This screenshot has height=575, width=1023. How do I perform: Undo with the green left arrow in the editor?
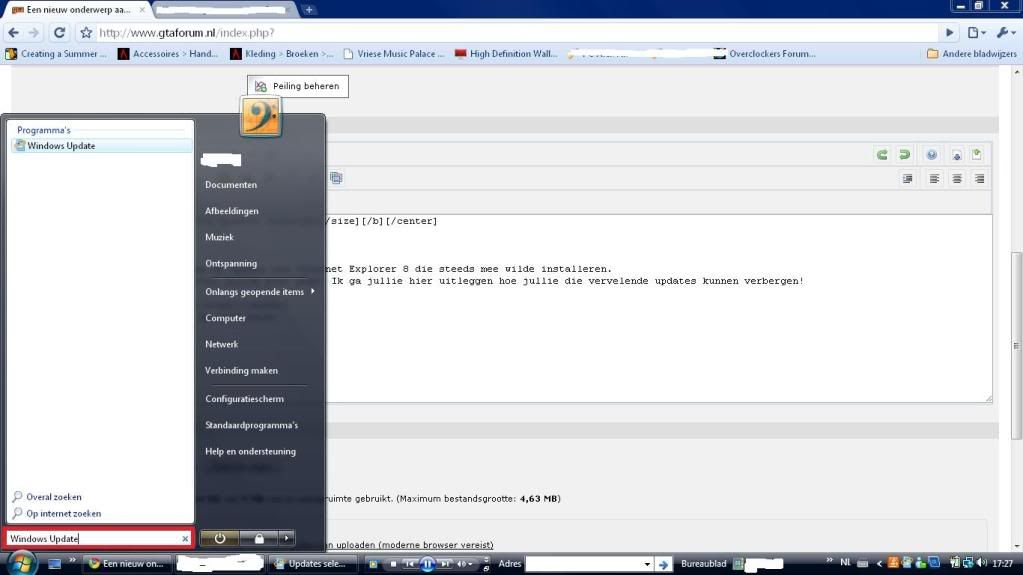[882, 155]
